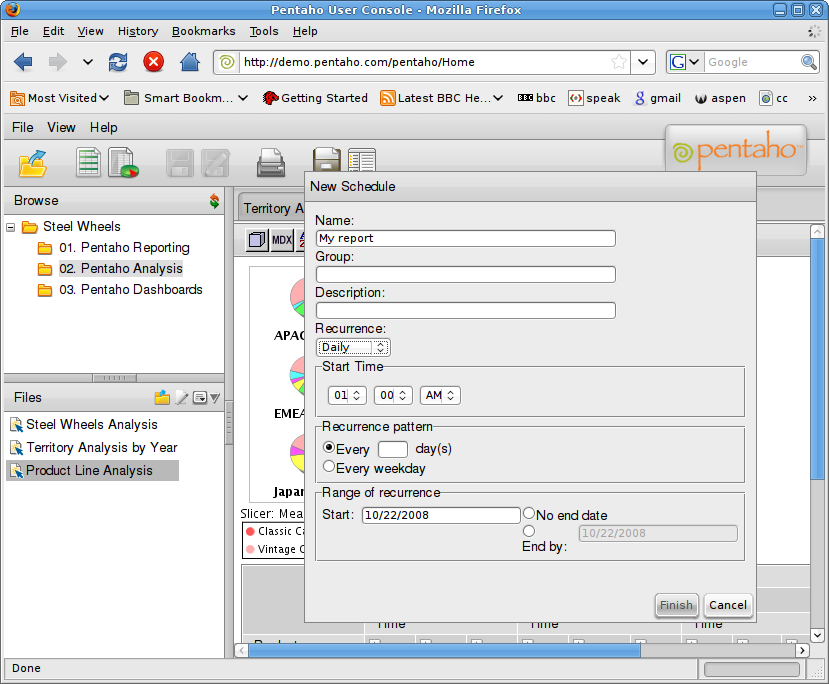Viewport: 829px width, 684px height.
Task: Open the aspen bookmark
Action: click(x=720, y=98)
